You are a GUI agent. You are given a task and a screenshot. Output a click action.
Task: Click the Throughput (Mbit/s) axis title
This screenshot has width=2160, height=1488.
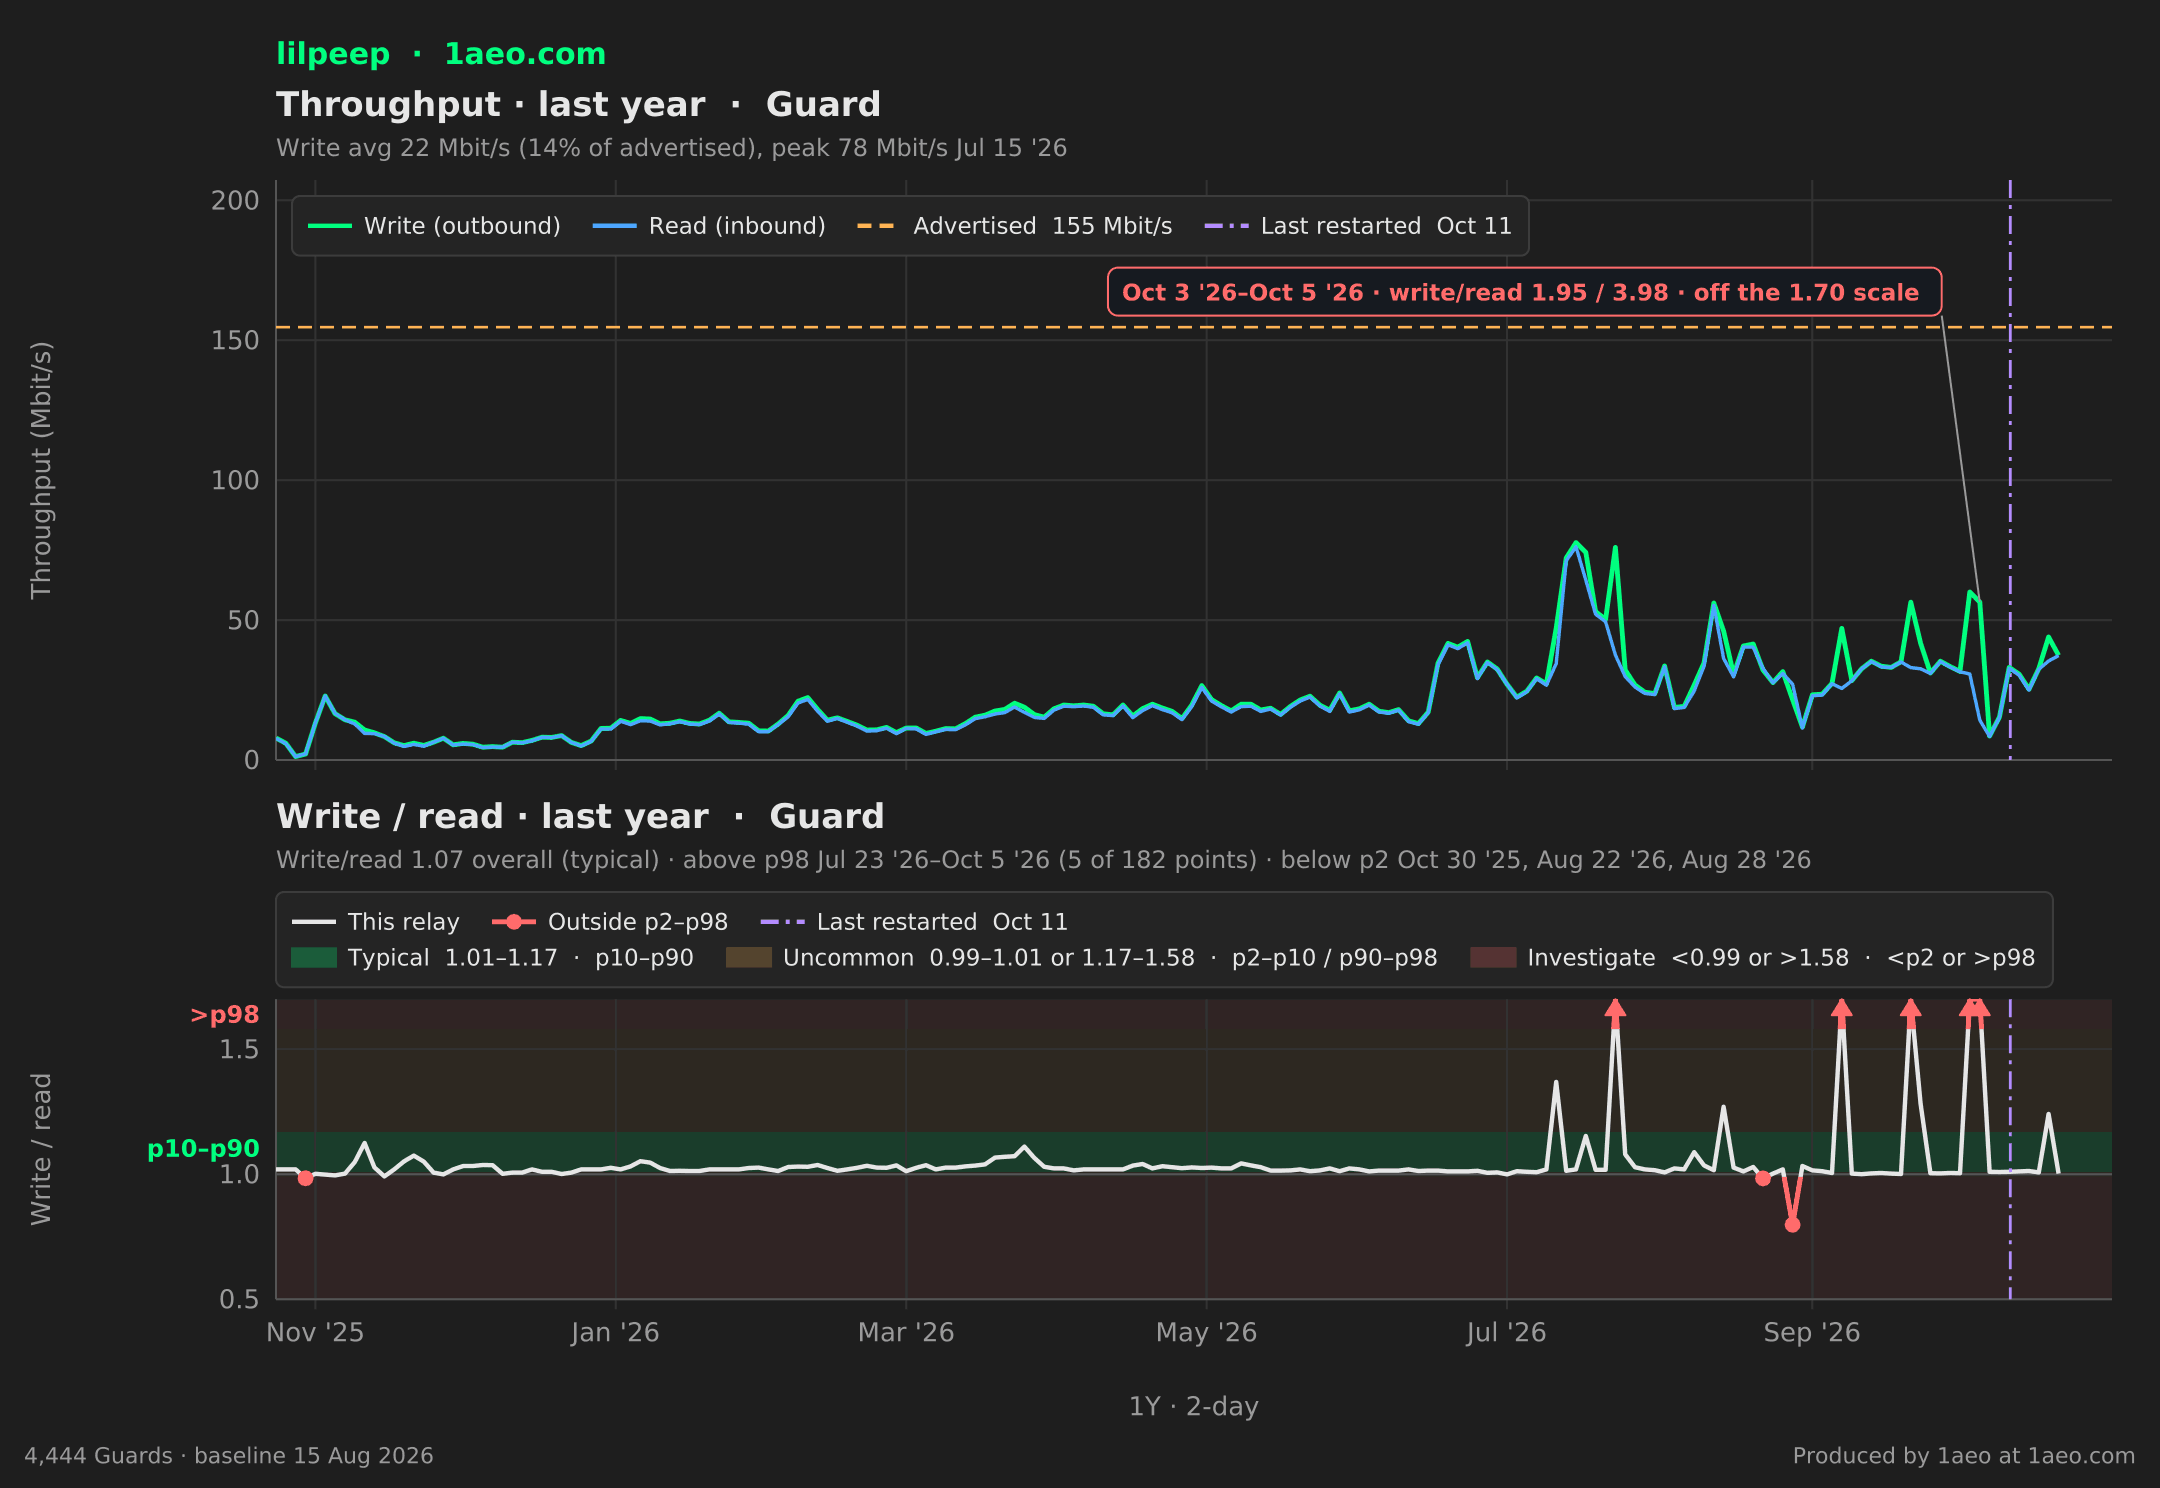click(x=41, y=470)
